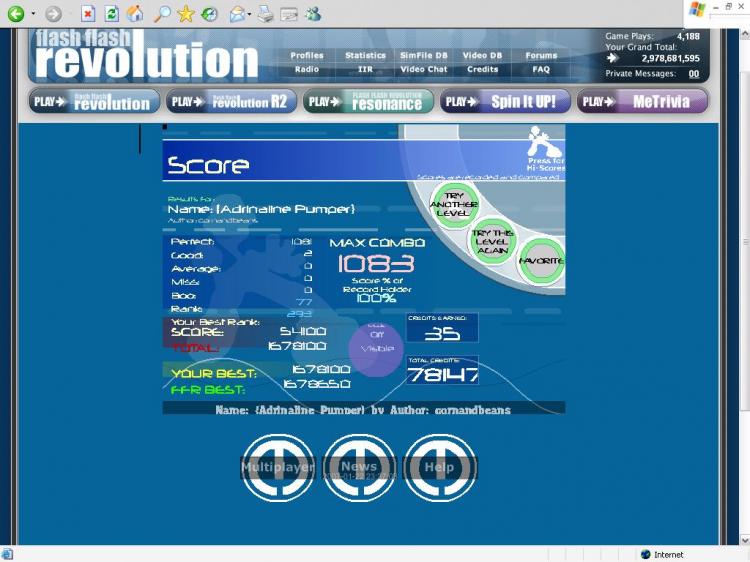This screenshot has height=562, width=750.
Task: Open Search with the magnifying glass icon
Action: pyautogui.click(x=162, y=14)
